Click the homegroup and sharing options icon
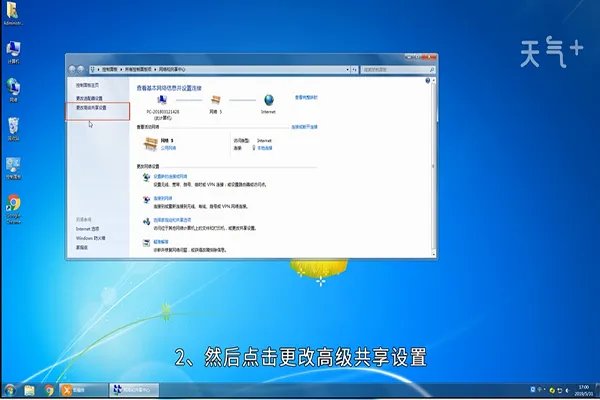The image size is (600, 400). [x=146, y=221]
